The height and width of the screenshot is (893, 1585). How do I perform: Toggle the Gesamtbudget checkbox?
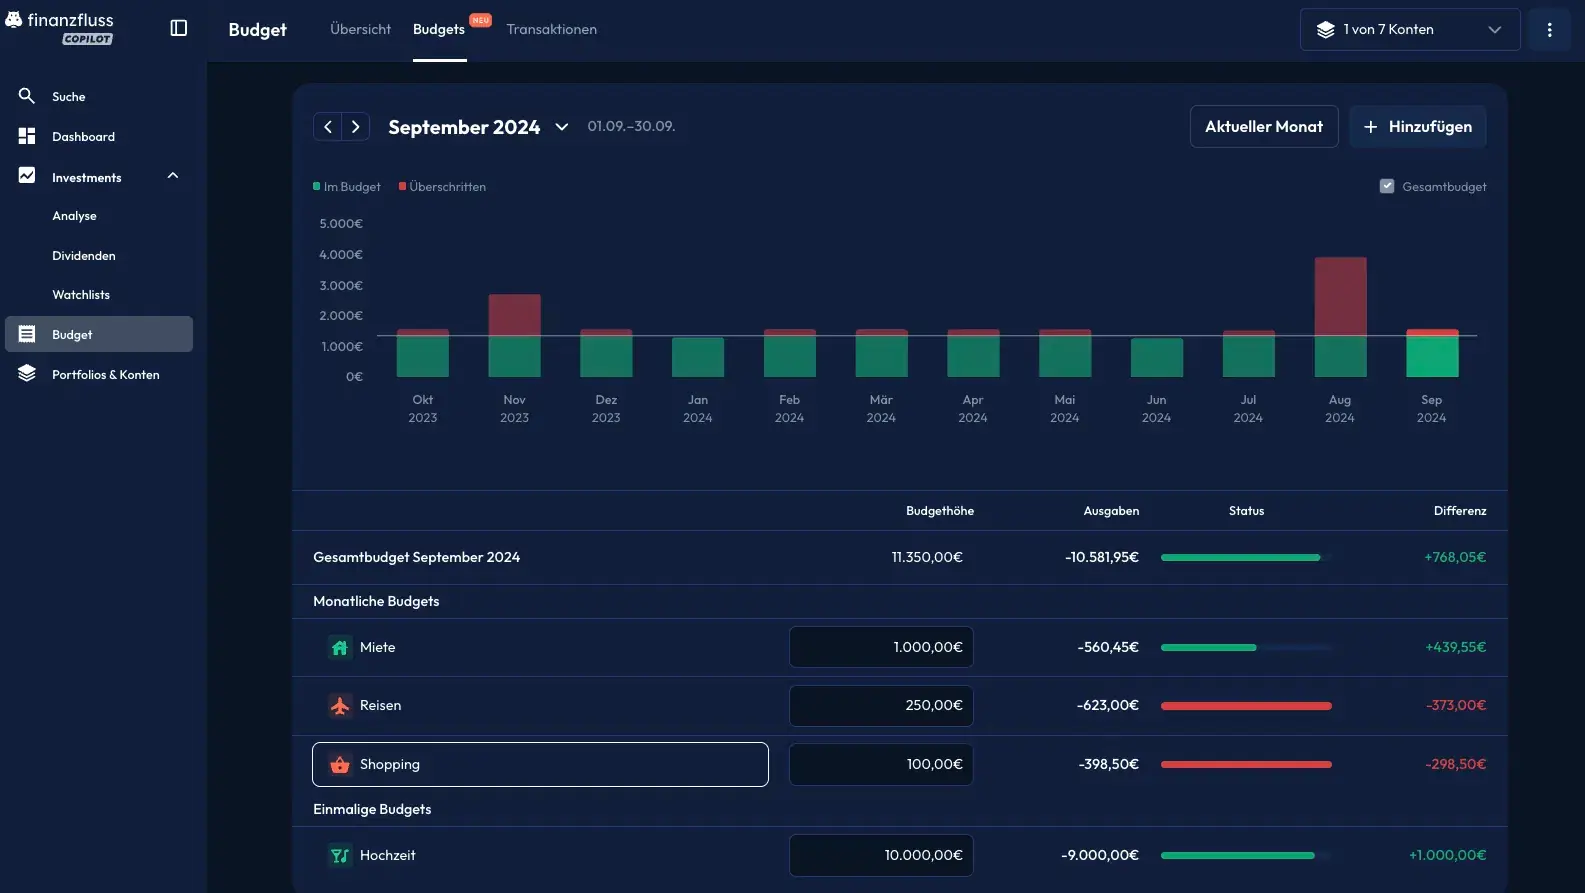click(x=1387, y=186)
